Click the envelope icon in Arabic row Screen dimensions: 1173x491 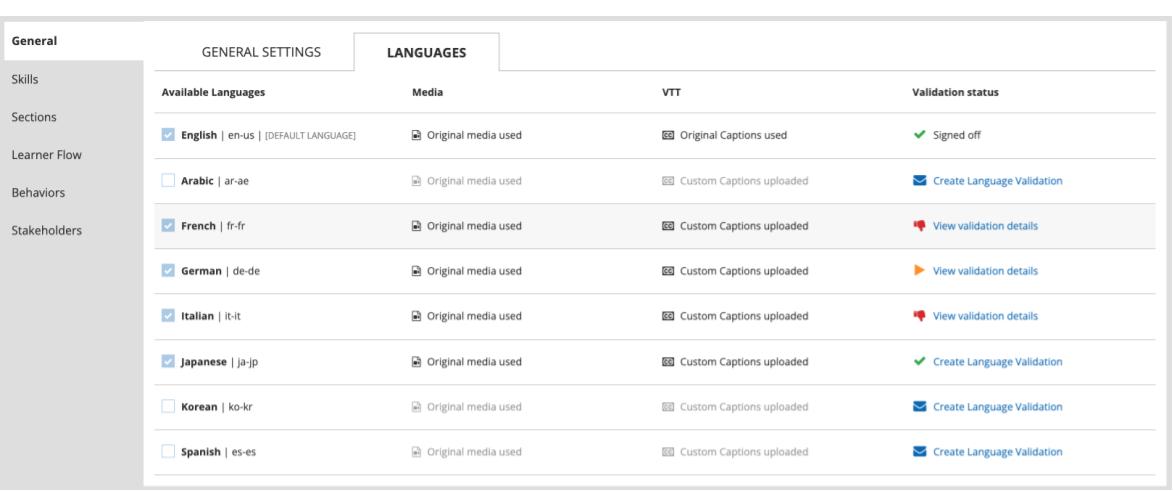[x=919, y=181]
